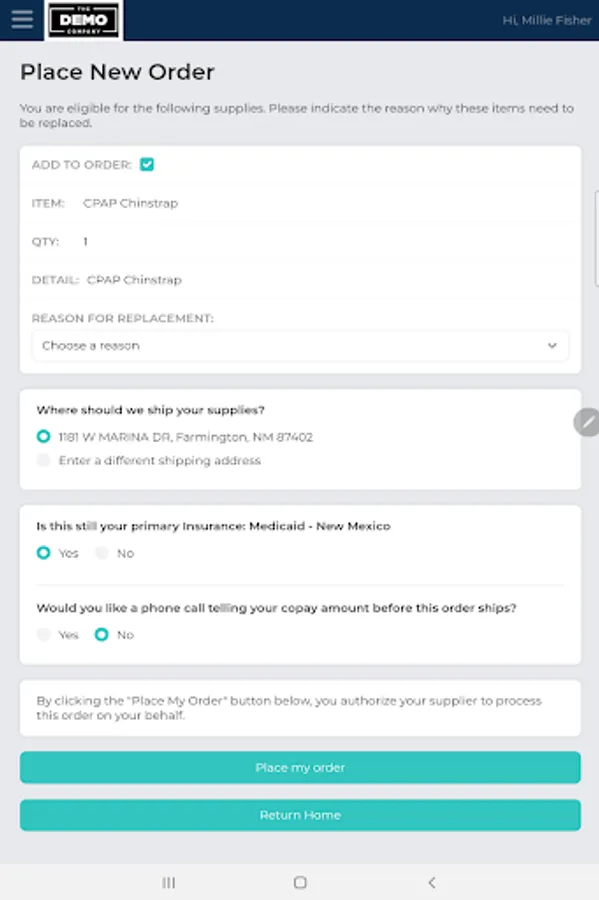599x900 pixels.
Task: Click the "Place my order" button
Action: coord(299,767)
